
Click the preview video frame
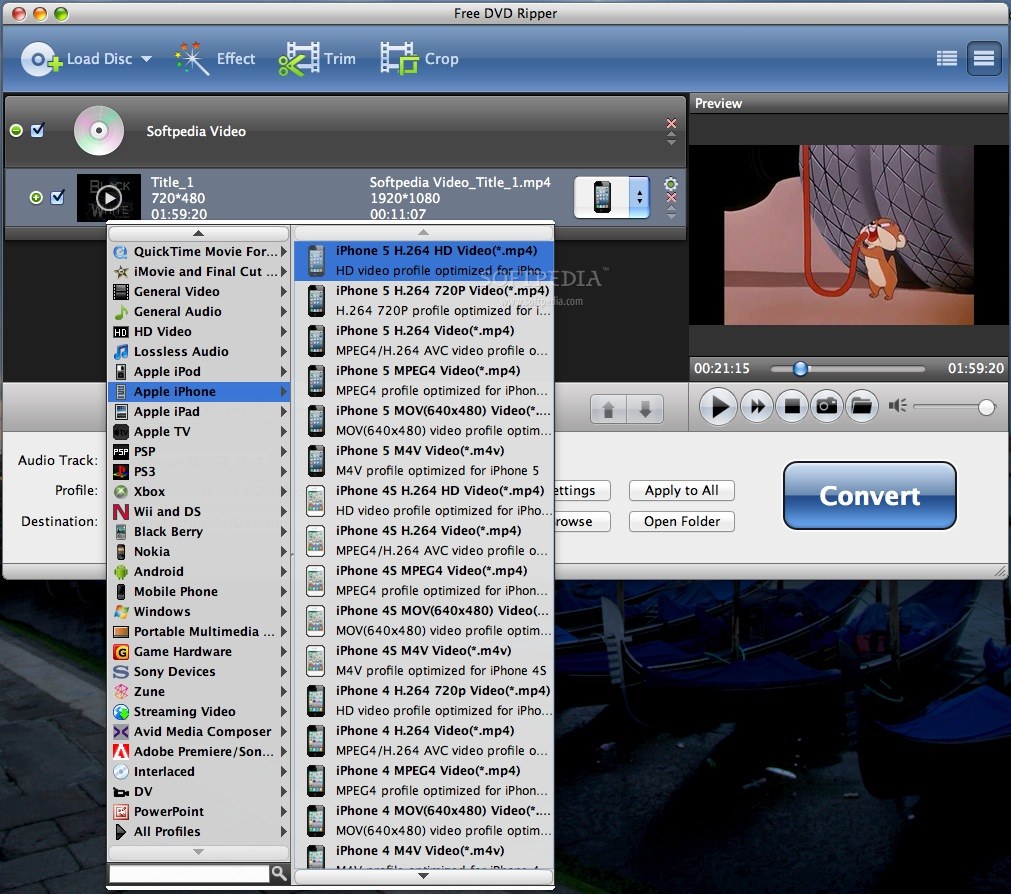pyautogui.click(x=849, y=235)
